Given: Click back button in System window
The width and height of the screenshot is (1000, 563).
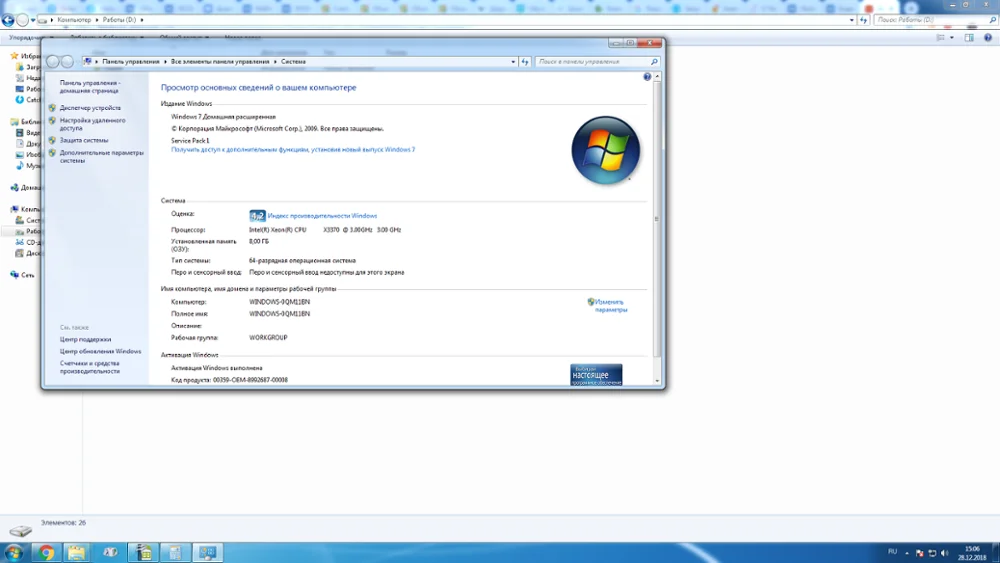Looking at the screenshot, I should [x=53, y=62].
